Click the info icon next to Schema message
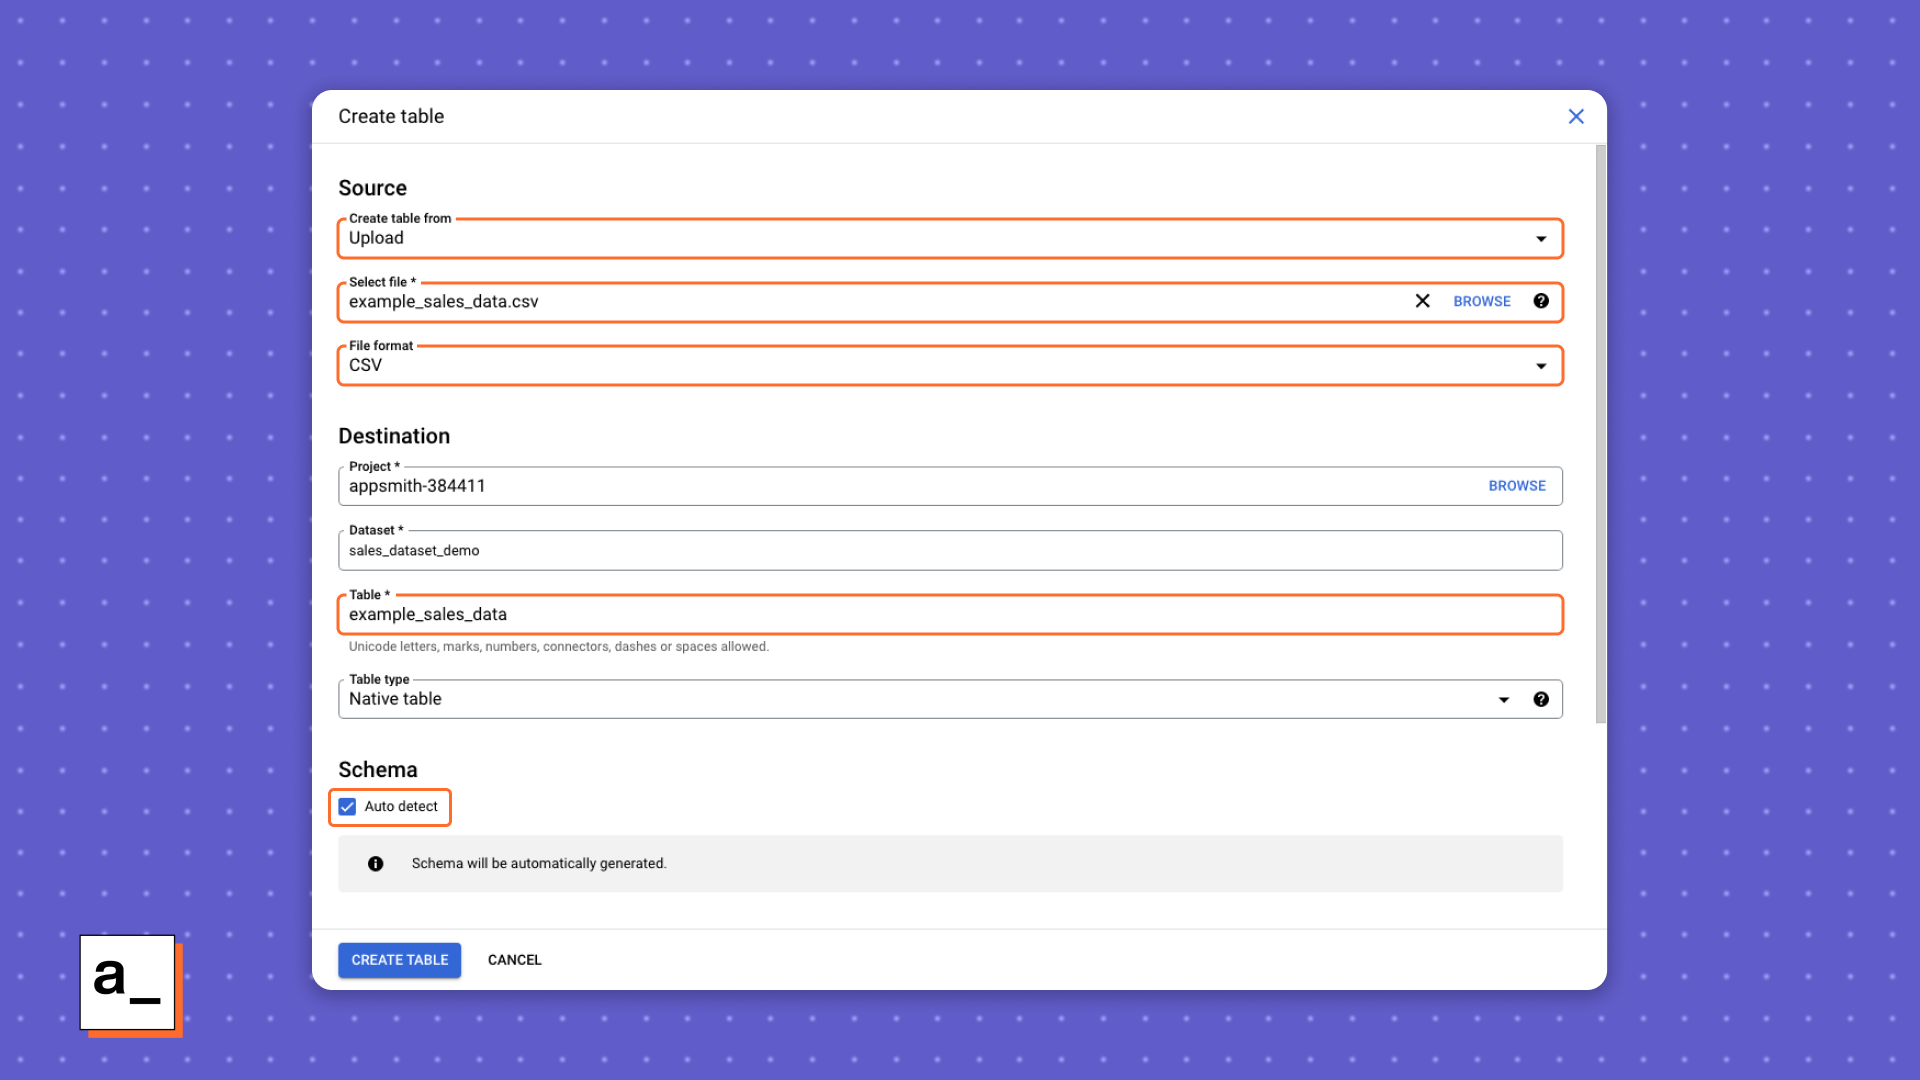Screen dimensions: 1920x1080 coord(376,862)
